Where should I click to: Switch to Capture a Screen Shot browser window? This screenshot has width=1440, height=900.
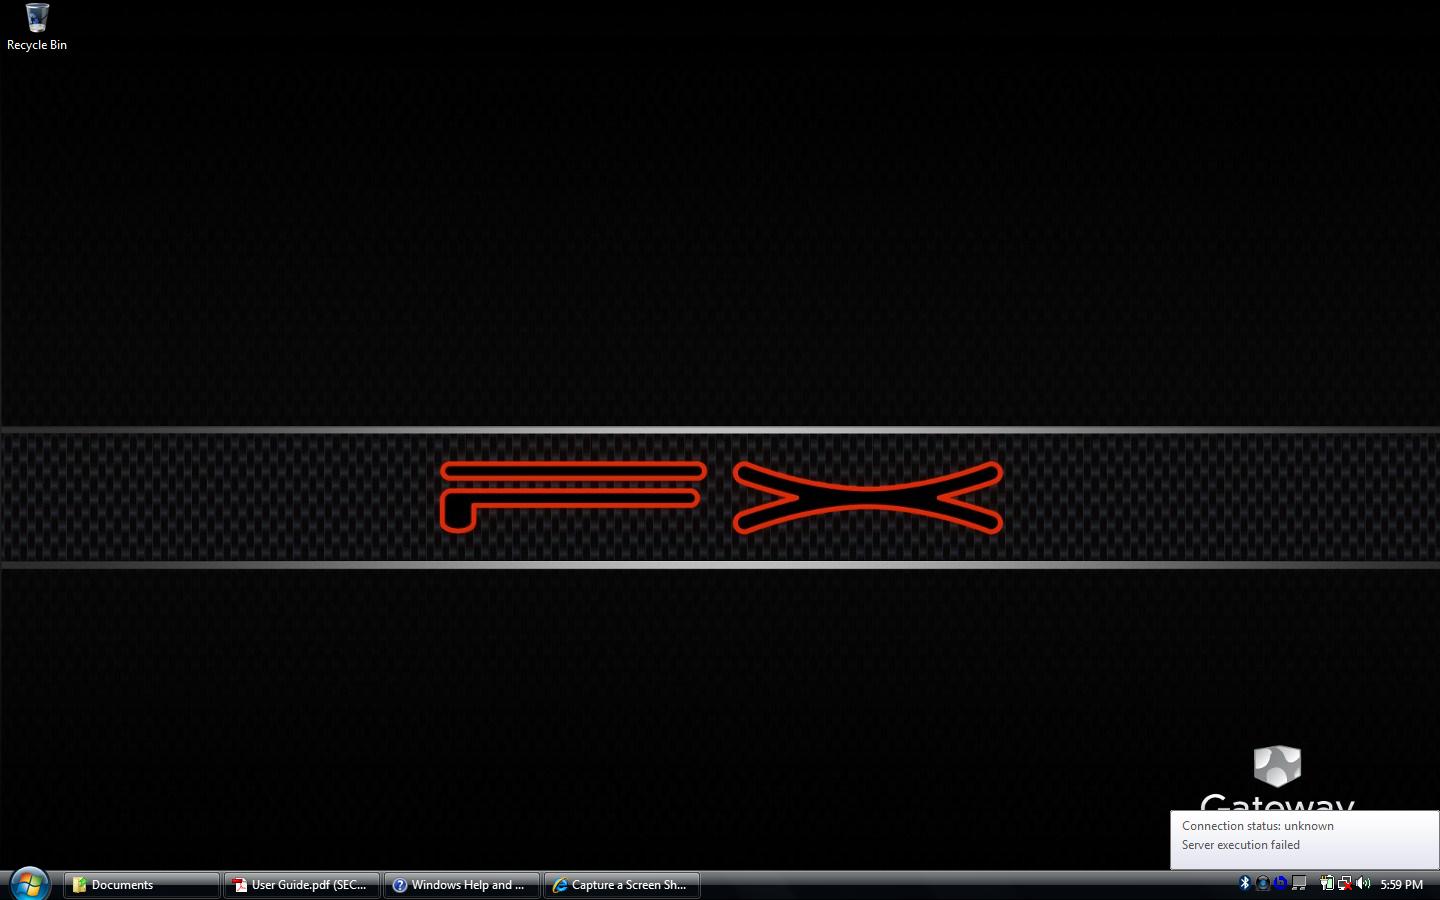(x=622, y=885)
